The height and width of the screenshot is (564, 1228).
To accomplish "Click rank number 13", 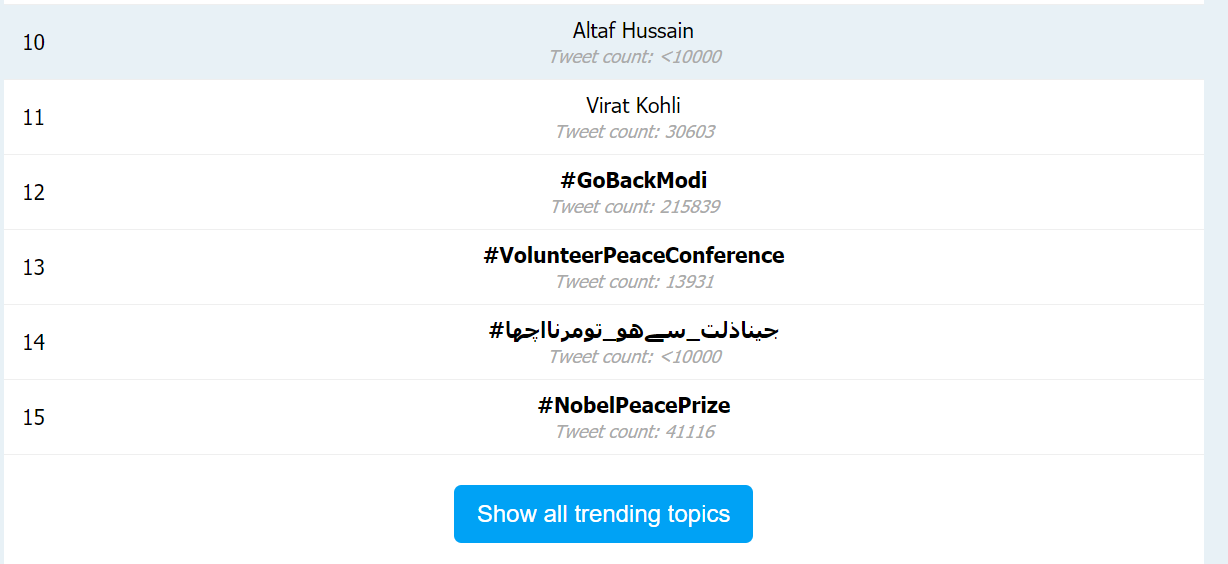I will click(34, 268).
